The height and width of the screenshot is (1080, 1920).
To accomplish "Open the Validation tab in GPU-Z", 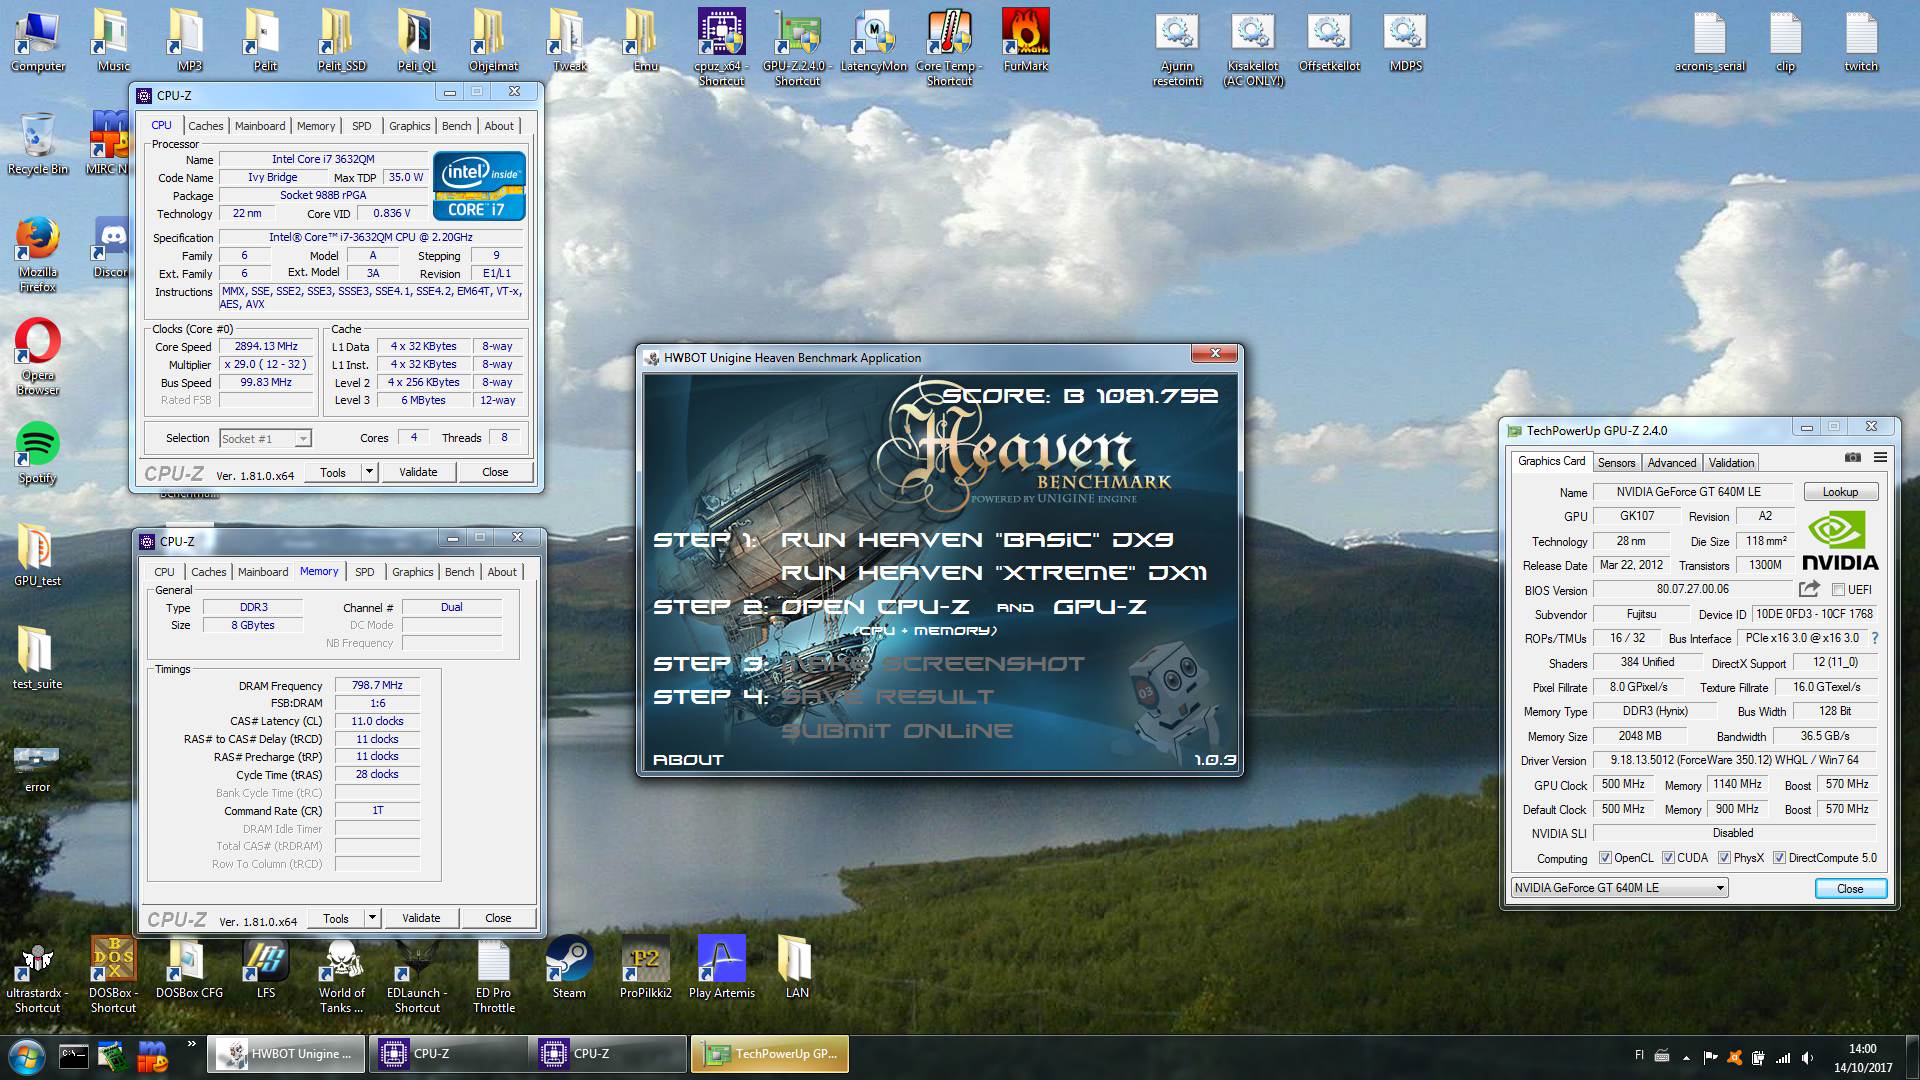I will (1731, 463).
